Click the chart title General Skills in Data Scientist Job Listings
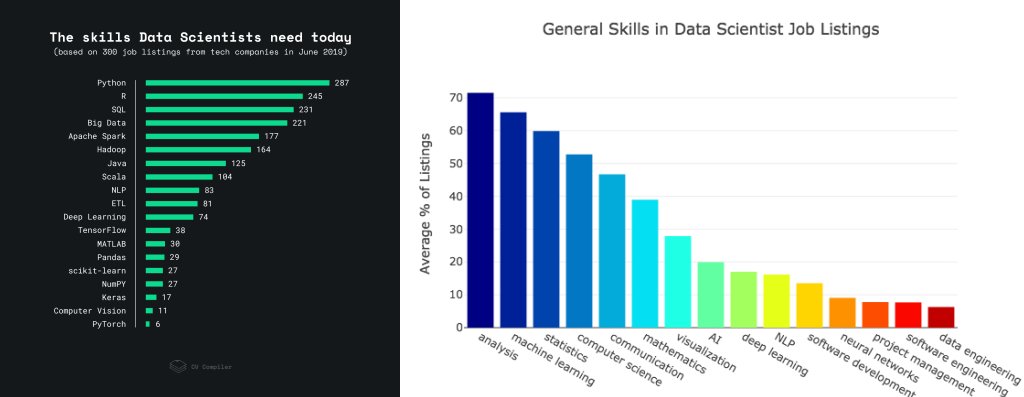The height and width of the screenshot is (397, 1024). [x=711, y=29]
